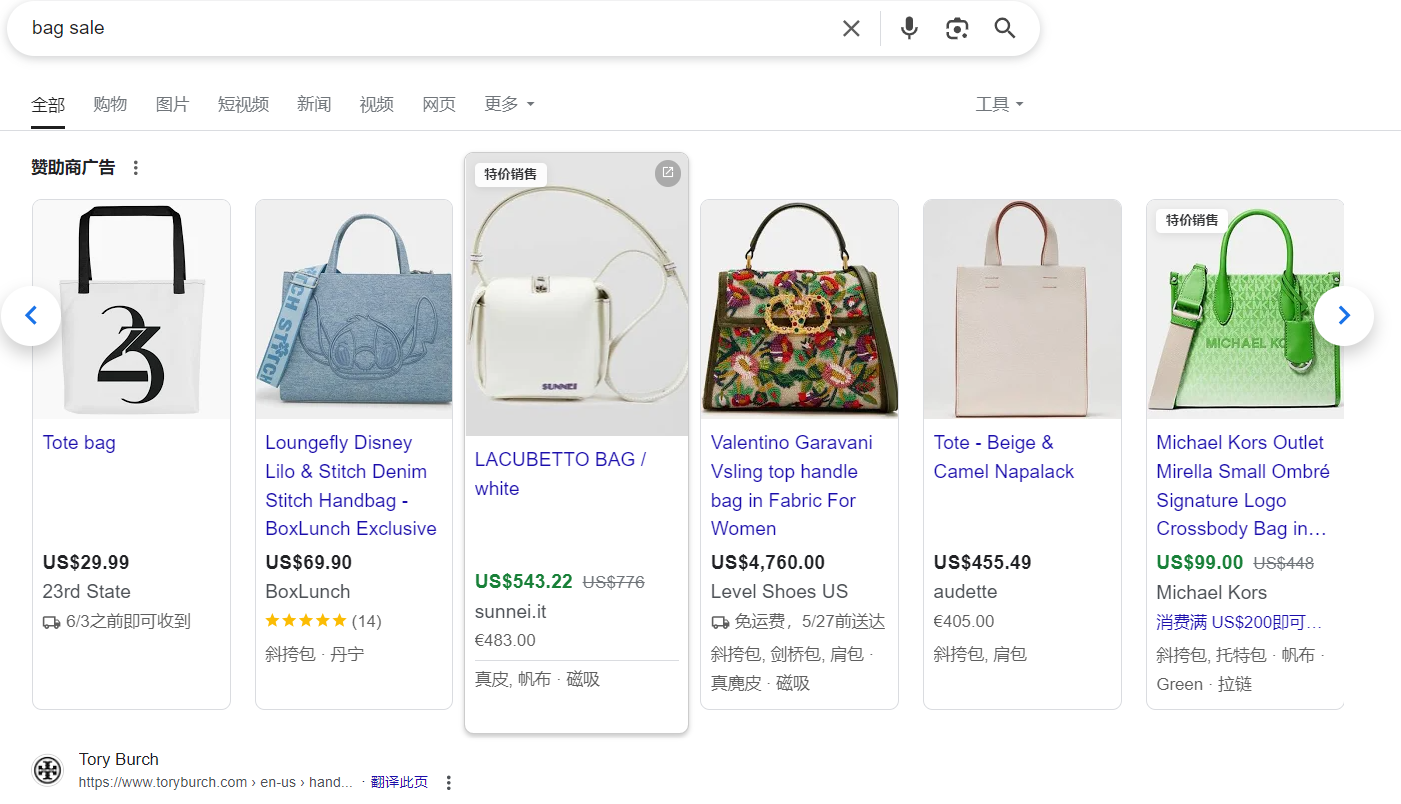Click free shipping truck icon under Level Shoes
Screen dimensions: 1401x804
point(720,622)
